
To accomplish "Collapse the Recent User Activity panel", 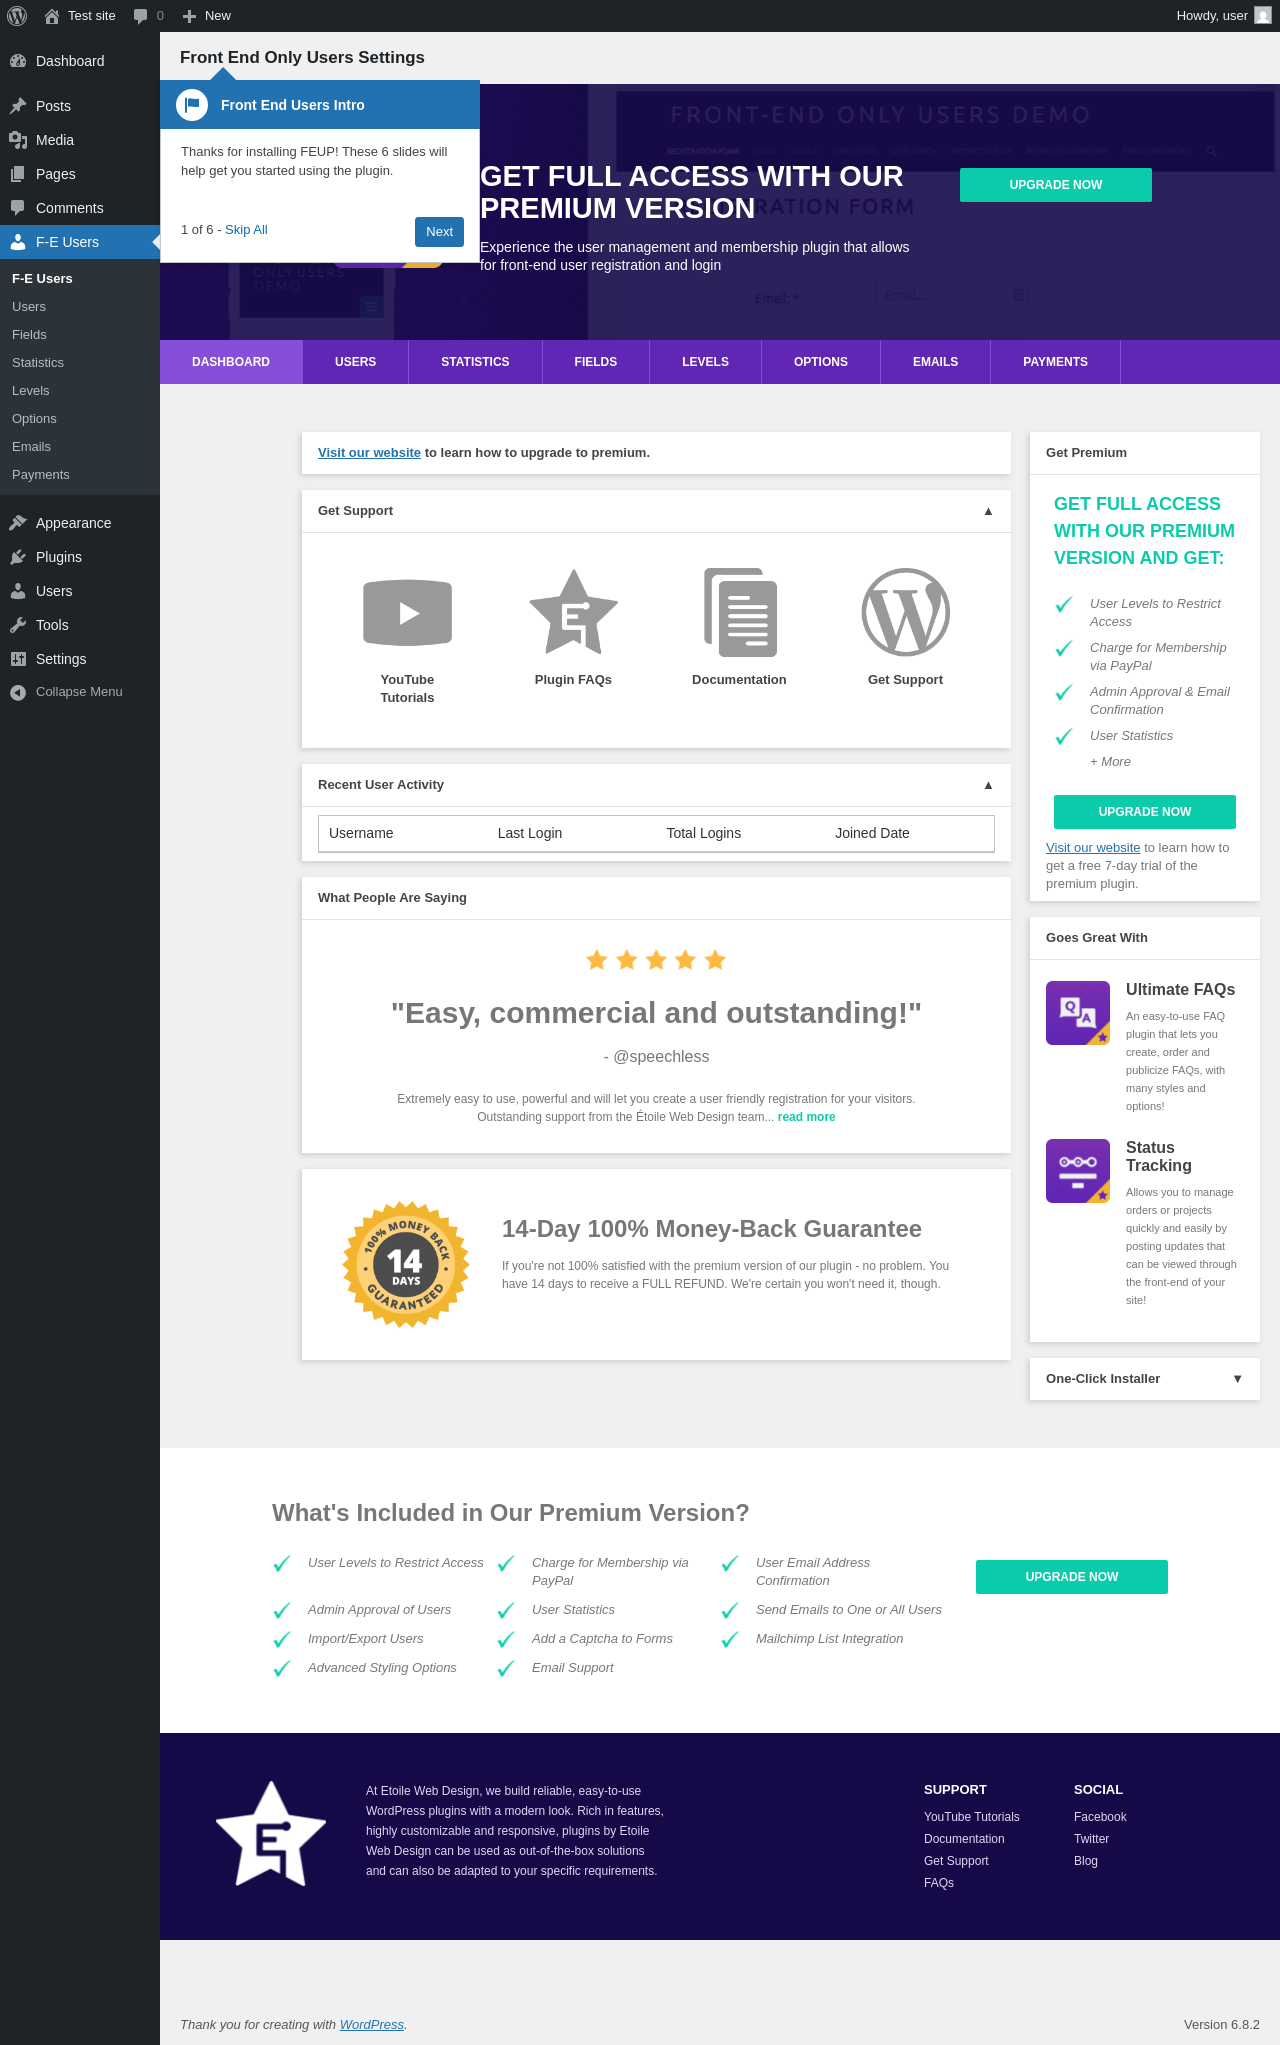I will 988,785.
